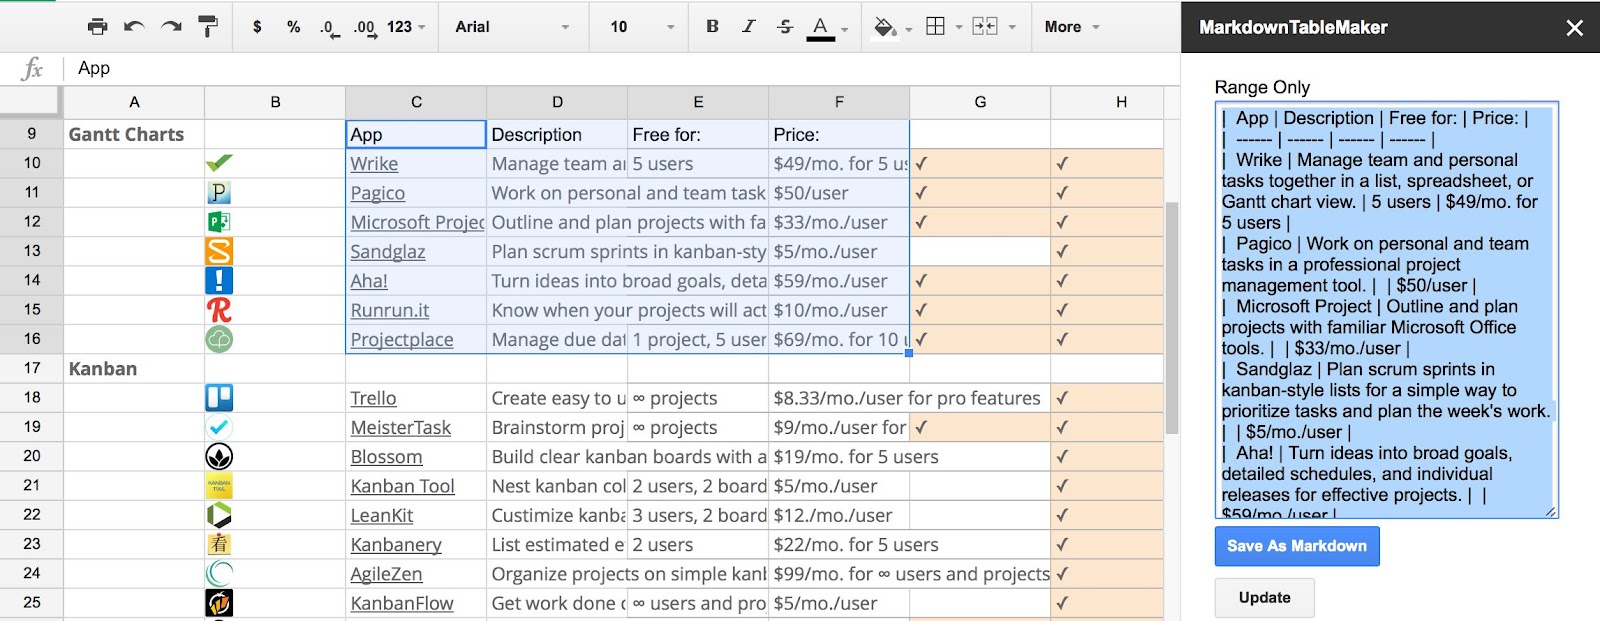Click inside the markdown output text area
The image size is (1600, 621).
pyautogui.click(x=1386, y=310)
